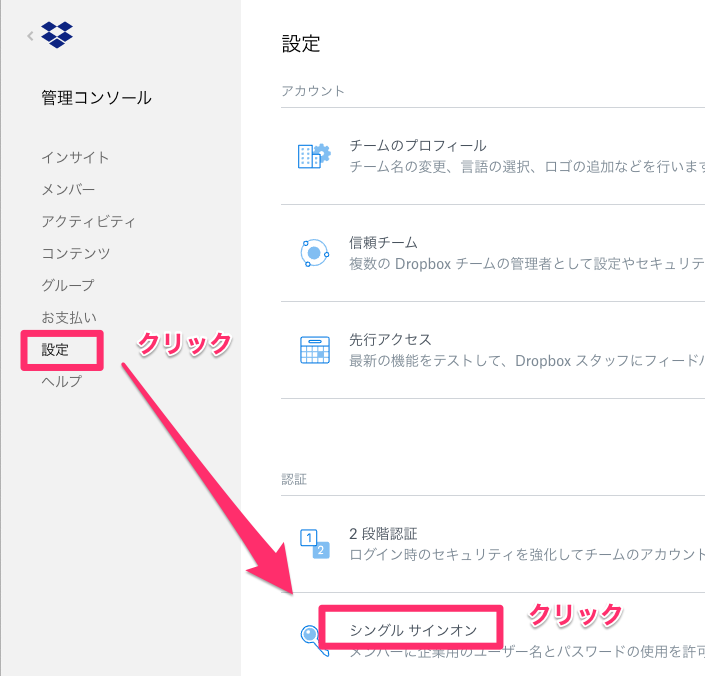Image resolution: width=705 pixels, height=676 pixels.
Task: Open お支払い in the sidebar
Action: click(x=69, y=317)
